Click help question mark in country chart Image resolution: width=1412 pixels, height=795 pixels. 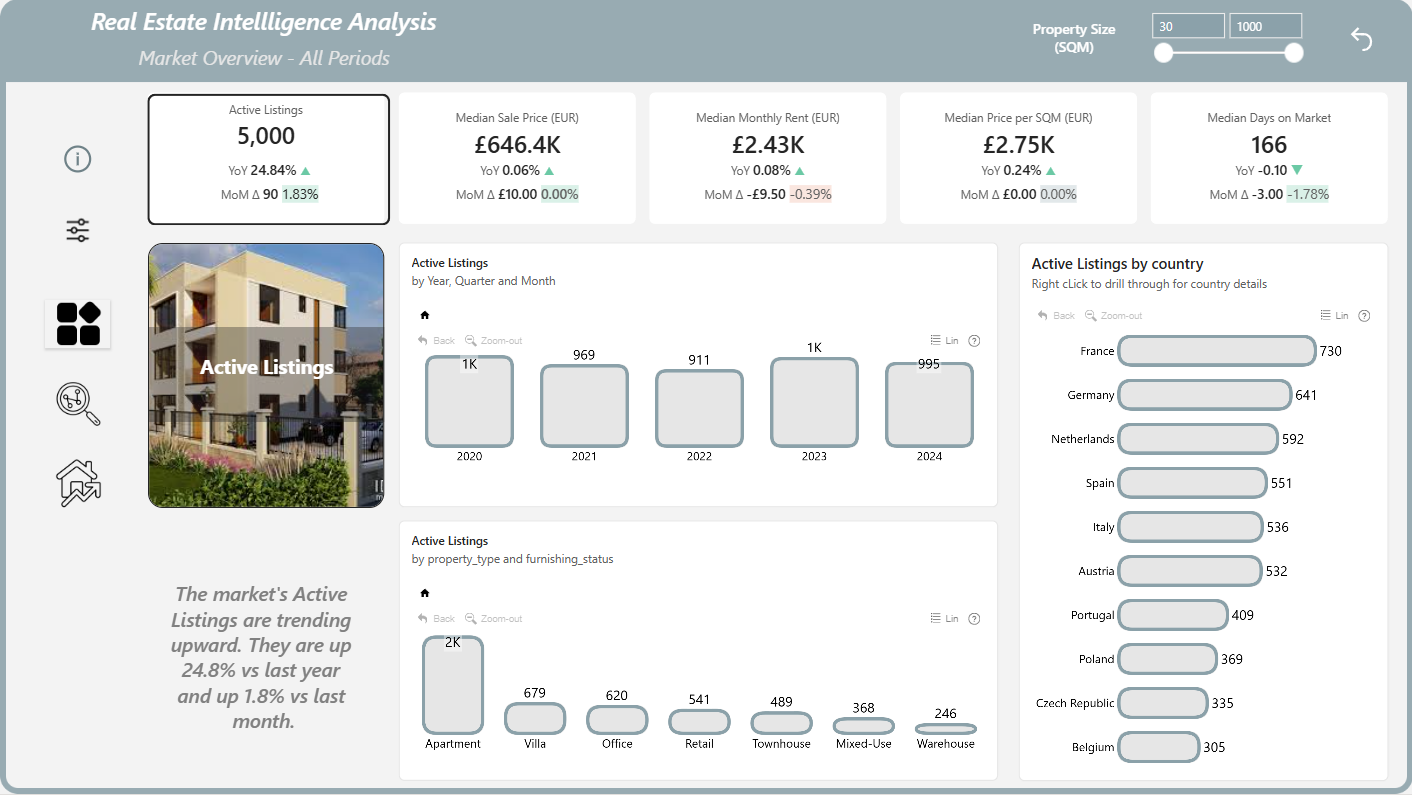pos(1364,316)
